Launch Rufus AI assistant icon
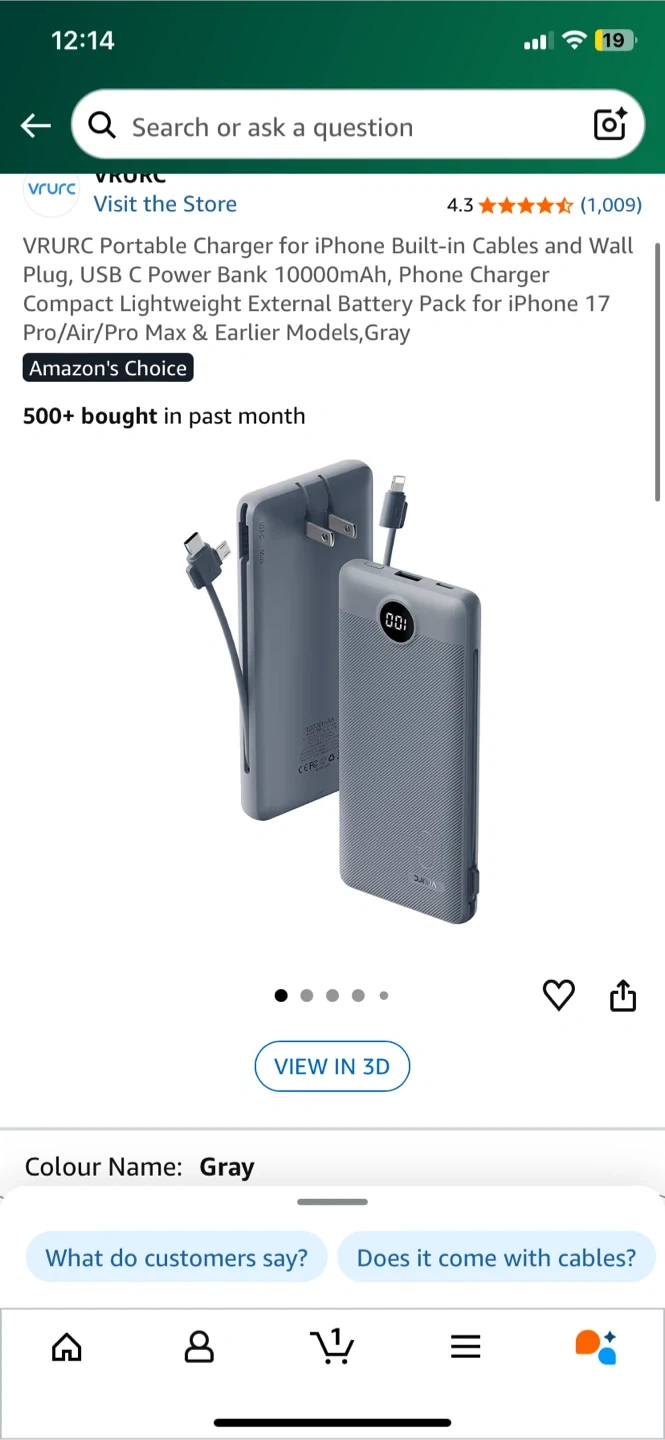The width and height of the screenshot is (665, 1440). (x=596, y=1346)
